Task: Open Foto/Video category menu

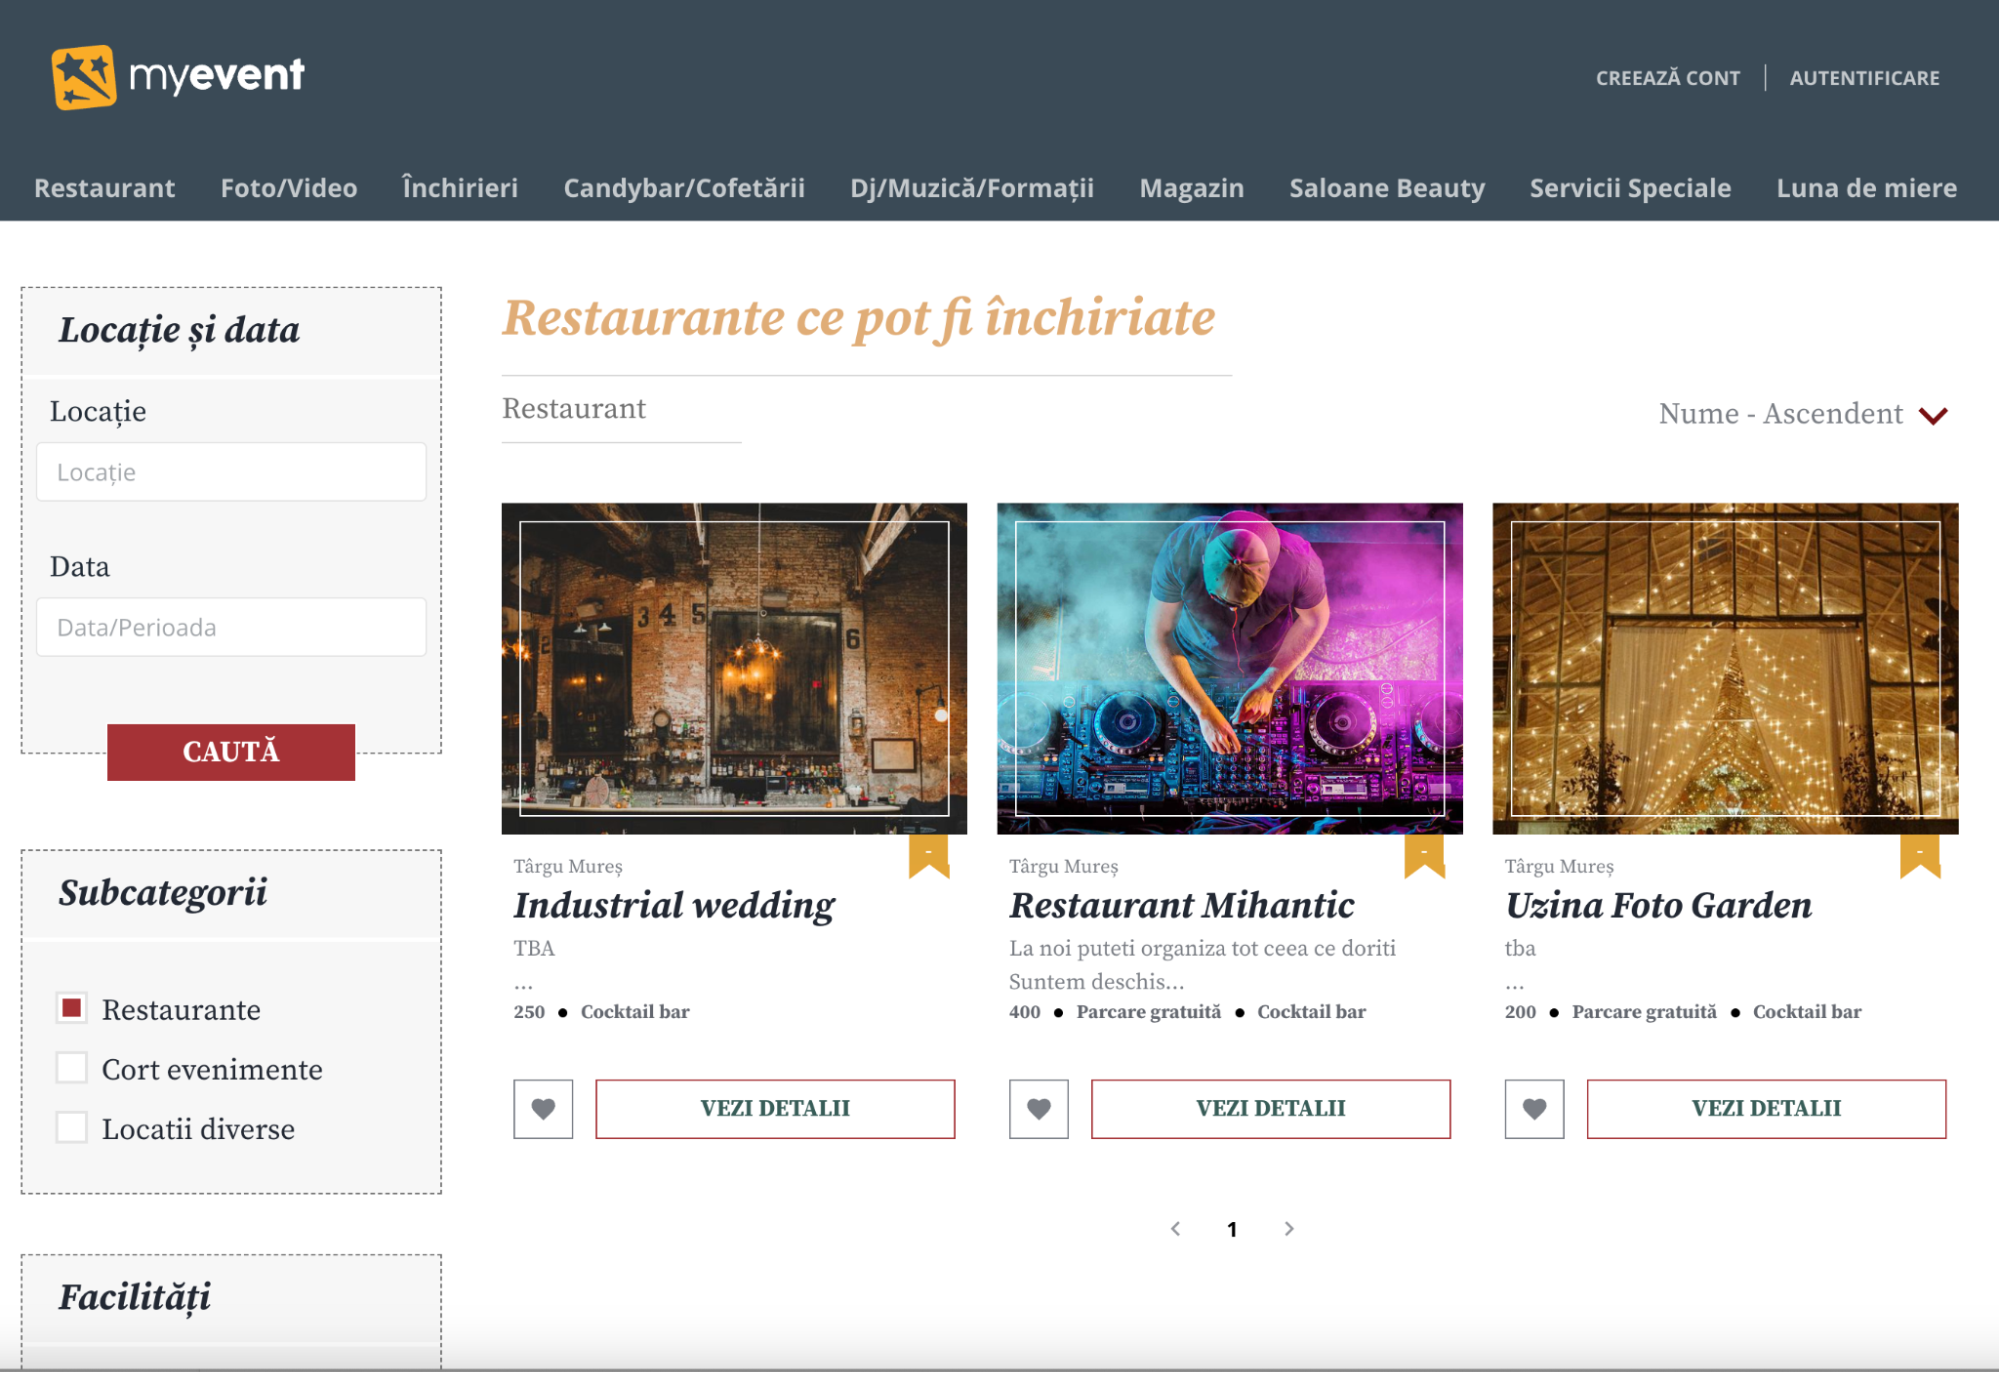Action: coord(288,188)
